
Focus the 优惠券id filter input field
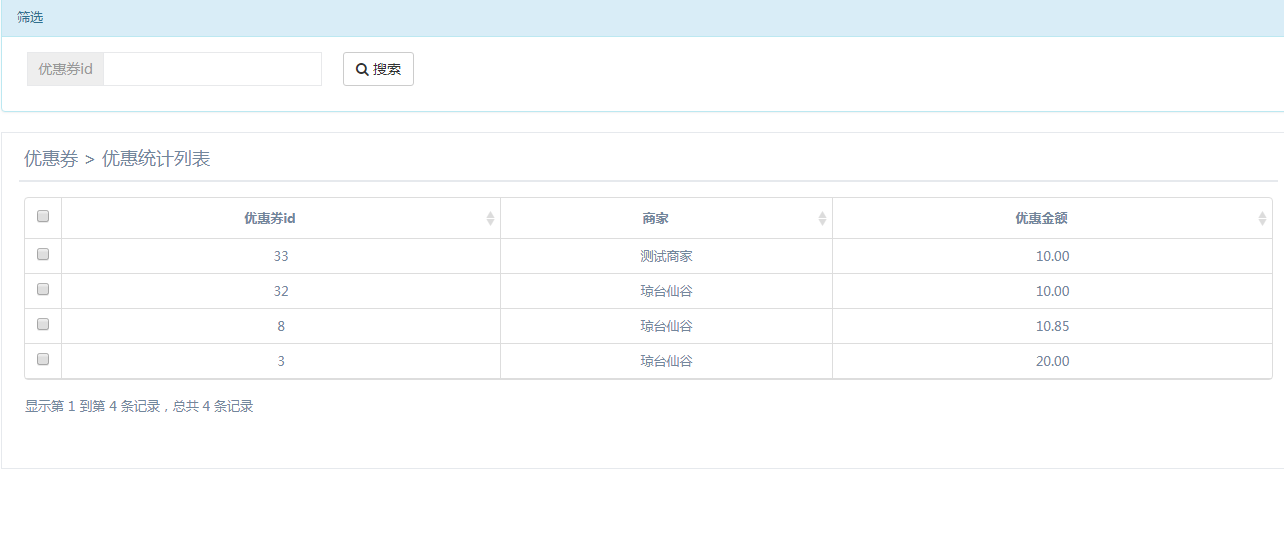[x=212, y=69]
